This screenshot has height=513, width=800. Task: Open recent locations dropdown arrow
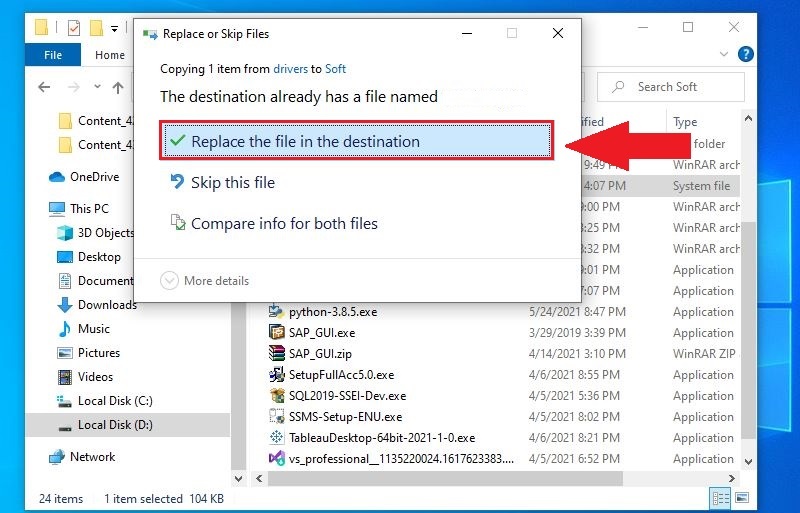[x=97, y=87]
